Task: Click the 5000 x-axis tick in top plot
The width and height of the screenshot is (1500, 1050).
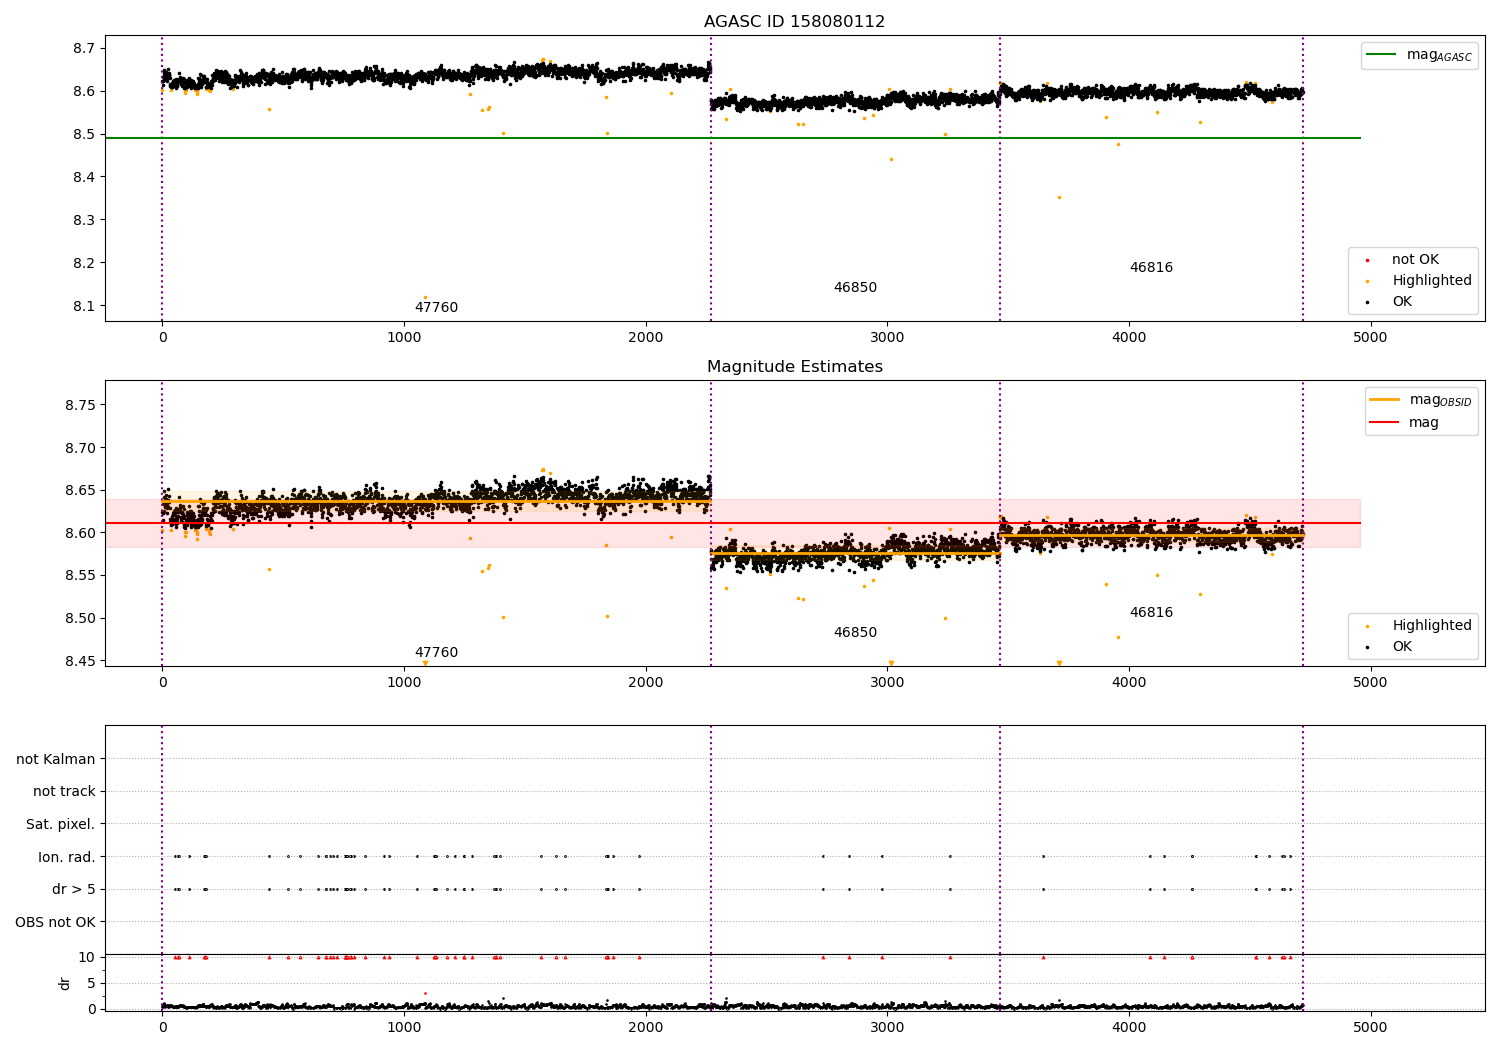Action: (1370, 337)
